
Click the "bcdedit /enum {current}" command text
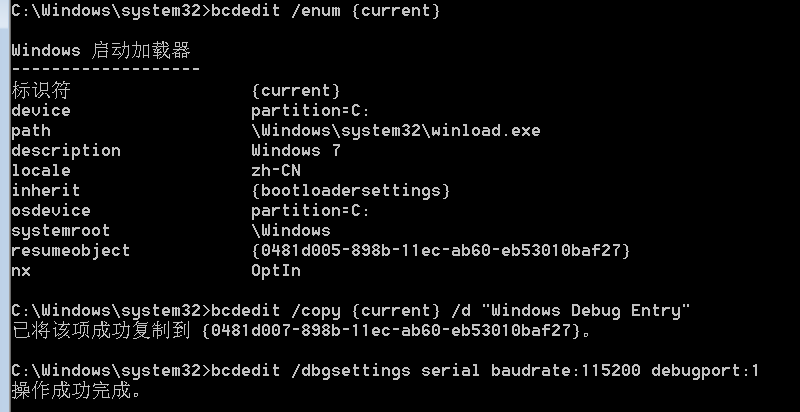click(325, 11)
